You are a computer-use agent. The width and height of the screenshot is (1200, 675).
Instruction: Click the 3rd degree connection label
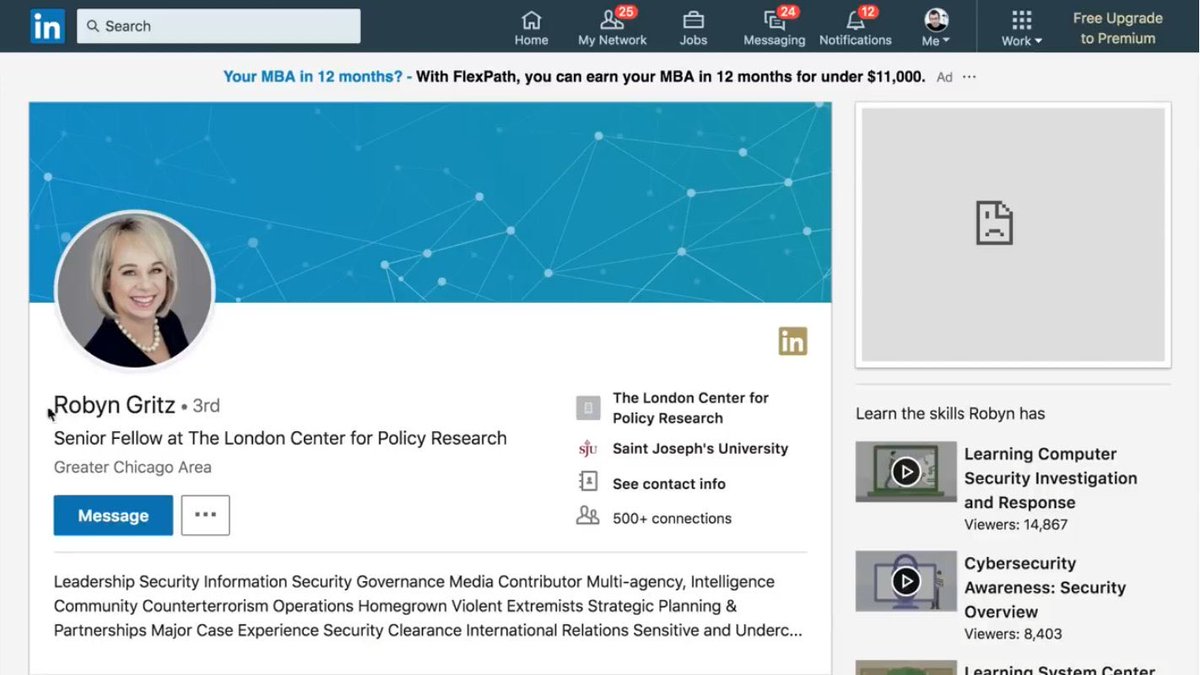click(x=206, y=406)
